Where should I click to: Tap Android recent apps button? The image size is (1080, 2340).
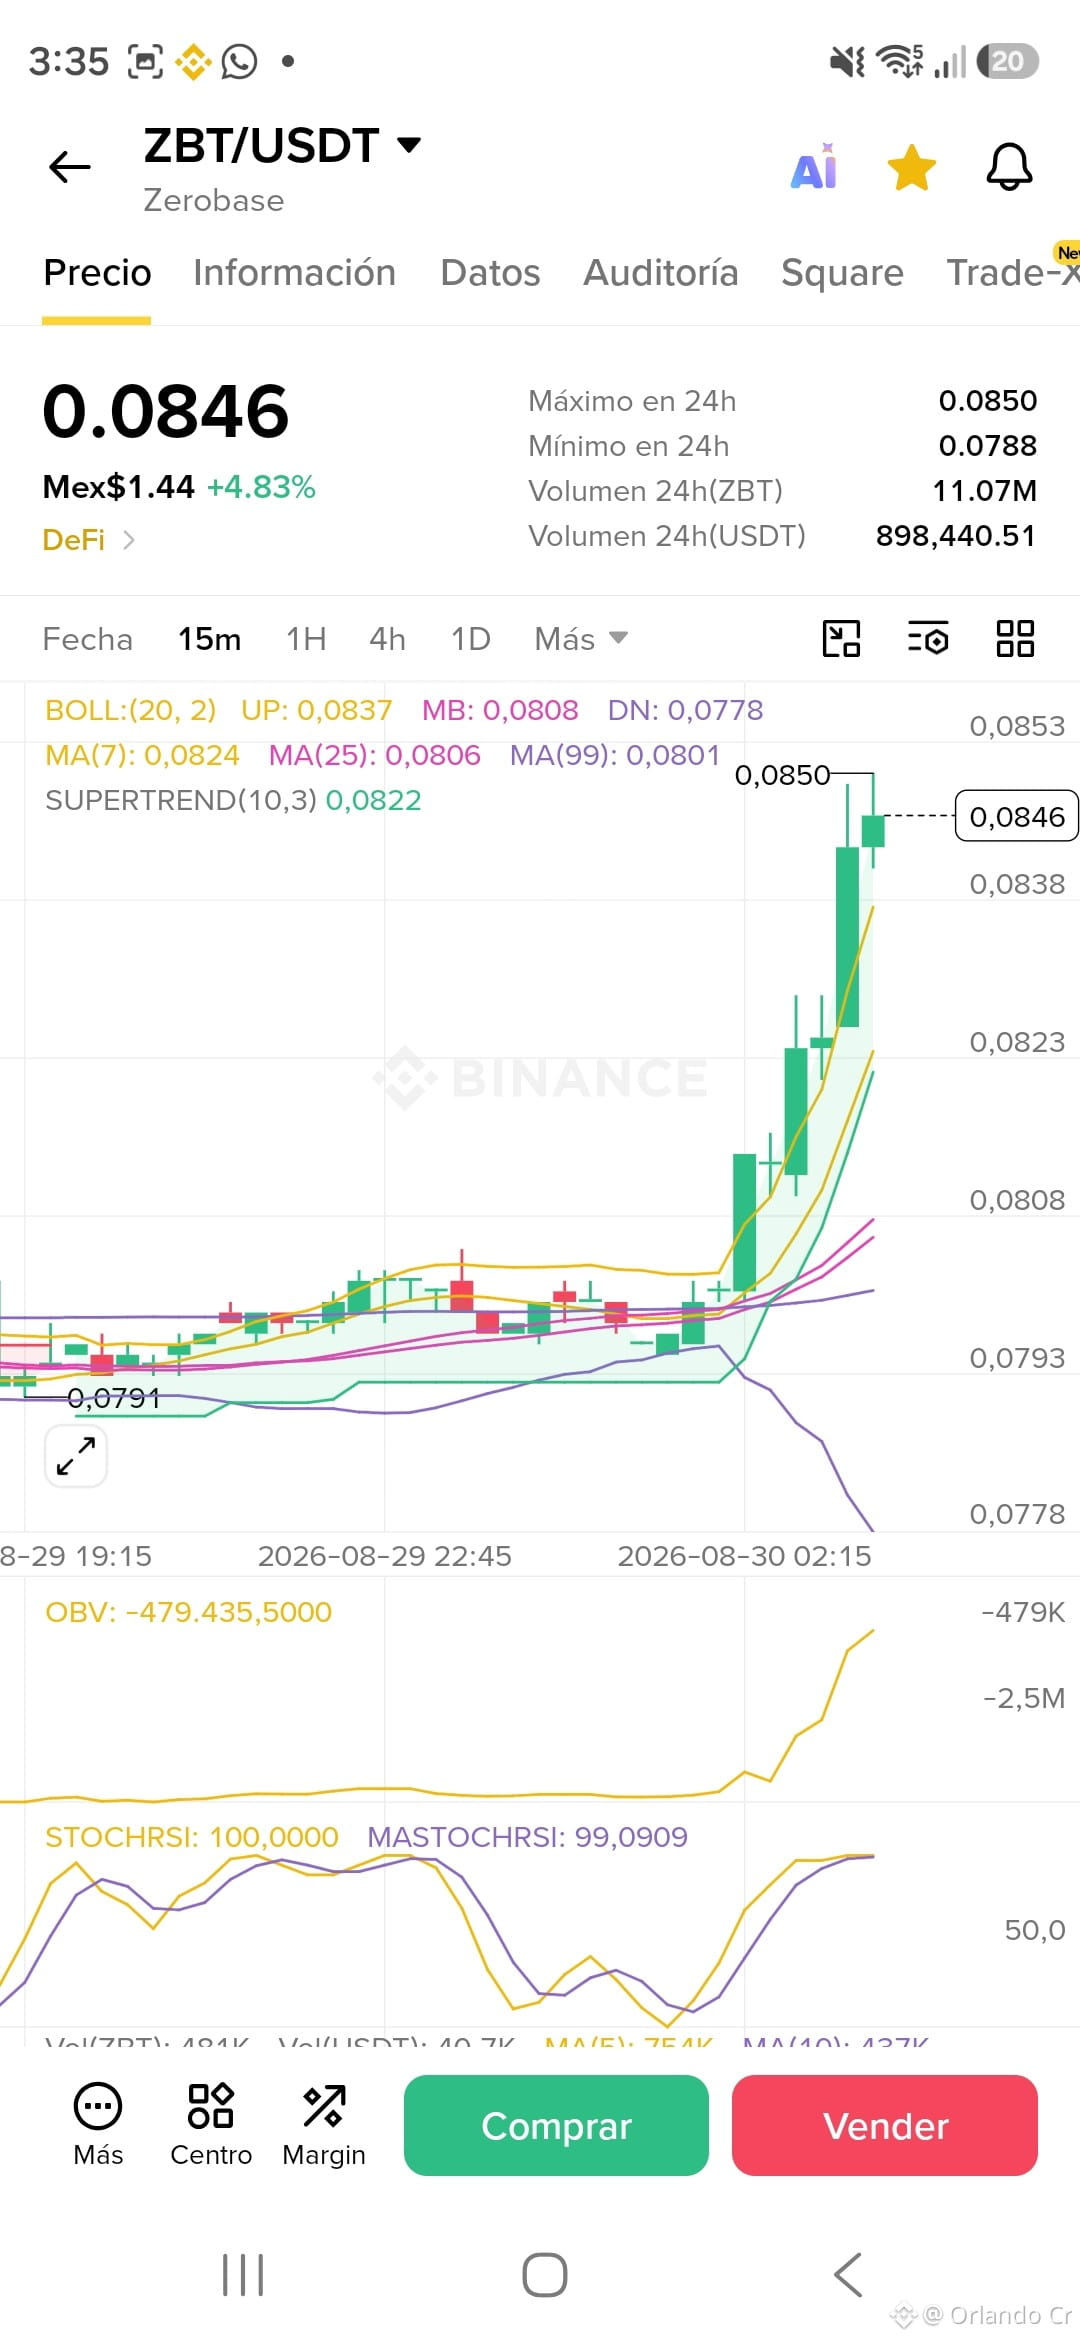[x=243, y=2275]
